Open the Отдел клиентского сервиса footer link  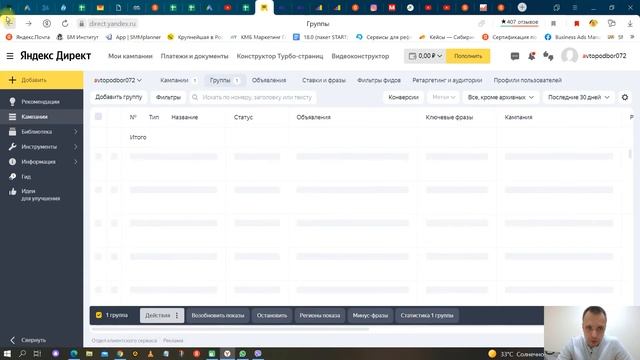pos(124,340)
